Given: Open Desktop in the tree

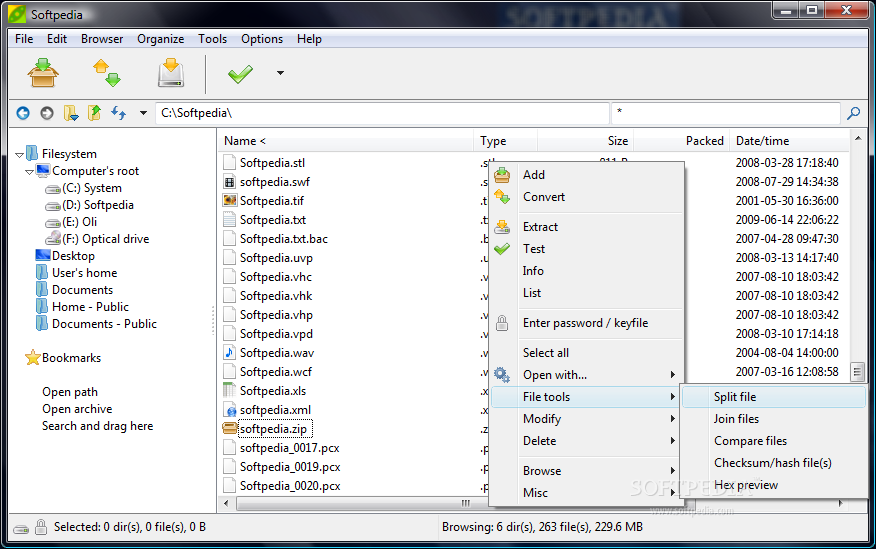Looking at the screenshot, I should 73,256.
